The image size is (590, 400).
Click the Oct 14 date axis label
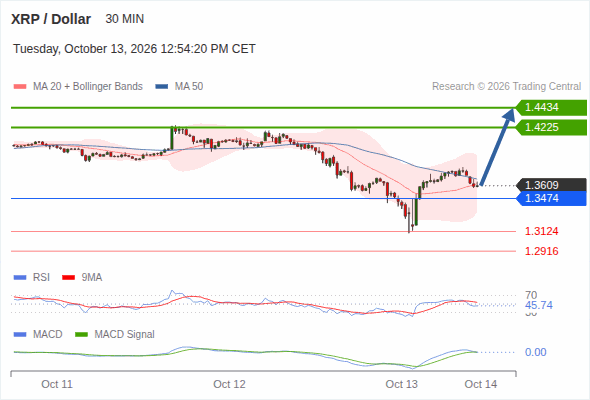481,384
